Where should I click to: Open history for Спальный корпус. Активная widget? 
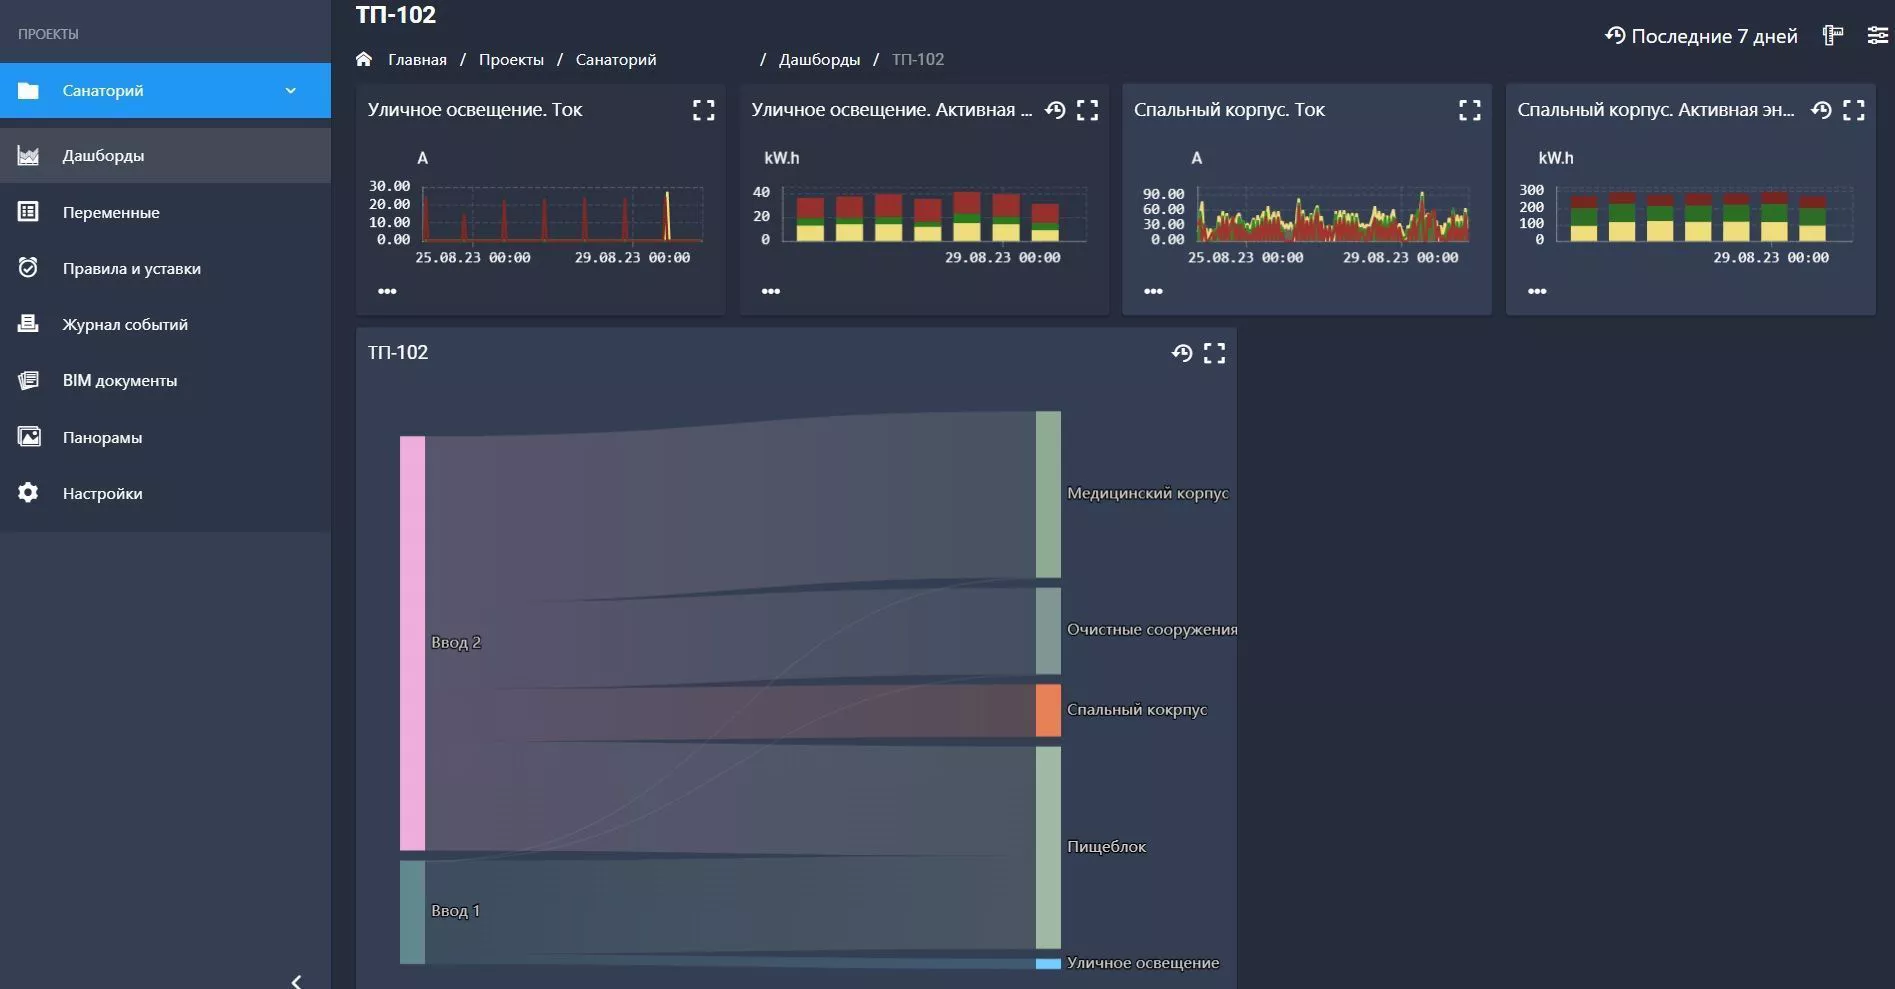click(1821, 110)
